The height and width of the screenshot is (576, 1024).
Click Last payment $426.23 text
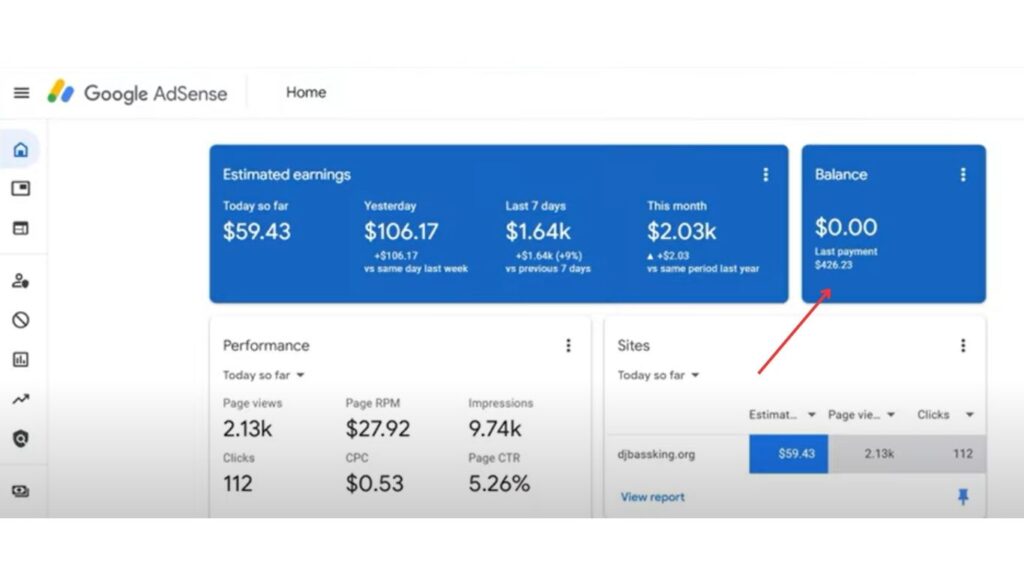(x=846, y=258)
